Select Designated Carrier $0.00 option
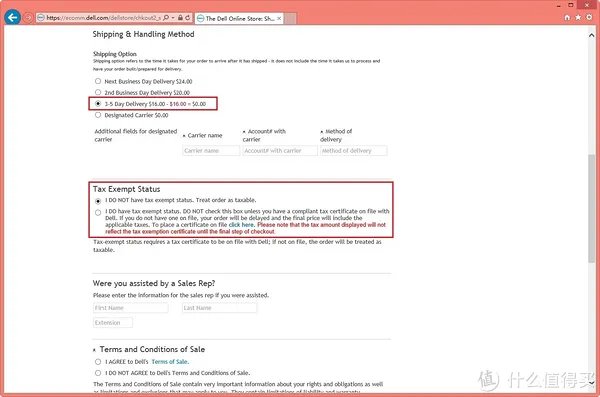600x397 pixels. (x=98, y=115)
